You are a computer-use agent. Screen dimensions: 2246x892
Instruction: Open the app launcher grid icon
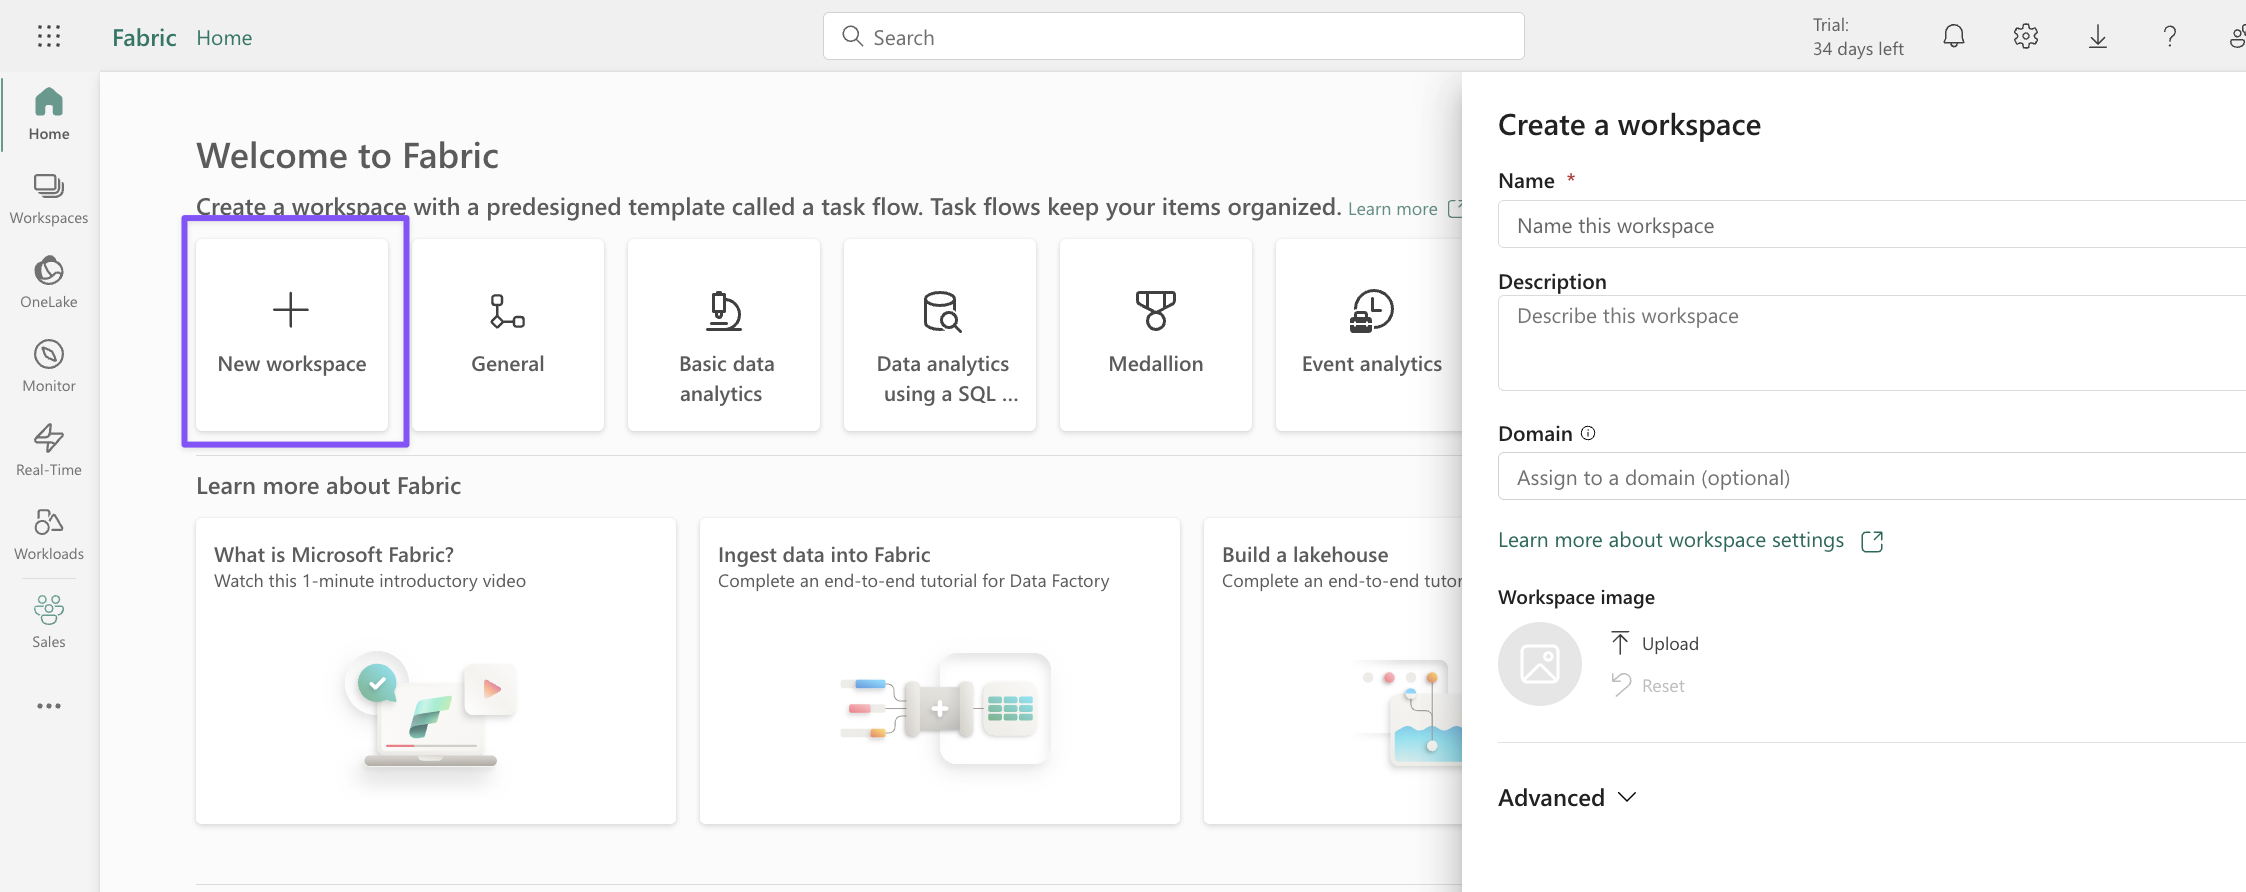point(49,37)
